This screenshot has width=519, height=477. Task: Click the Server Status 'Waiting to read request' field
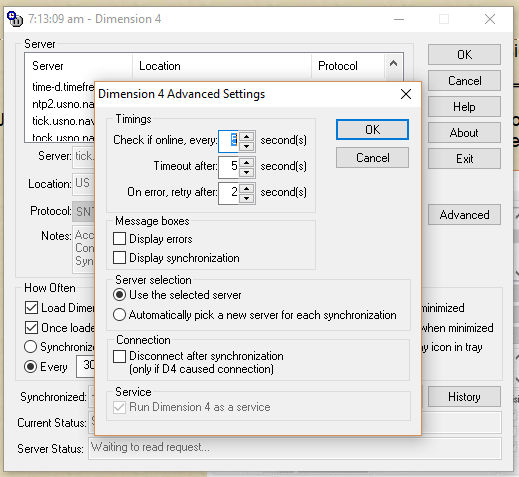point(295,448)
